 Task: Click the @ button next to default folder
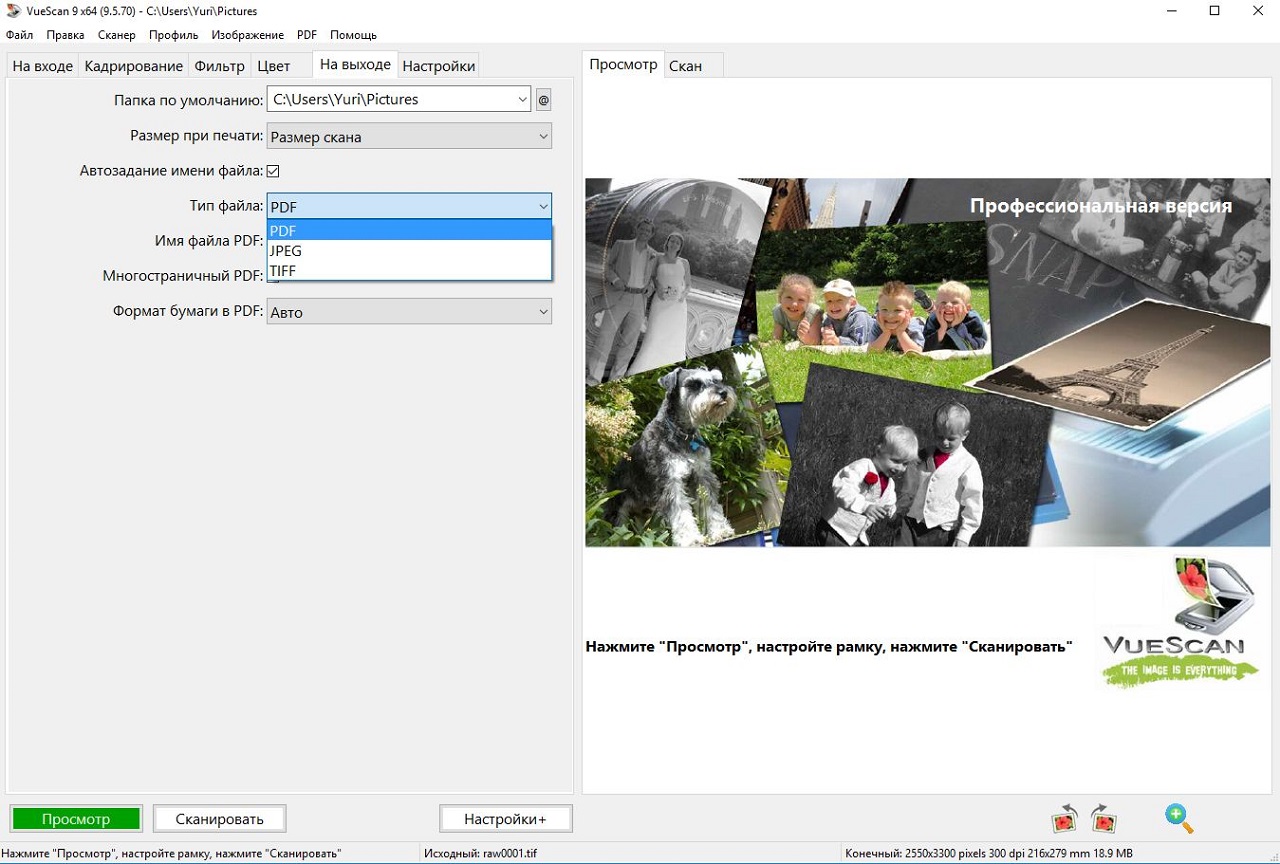click(x=543, y=99)
